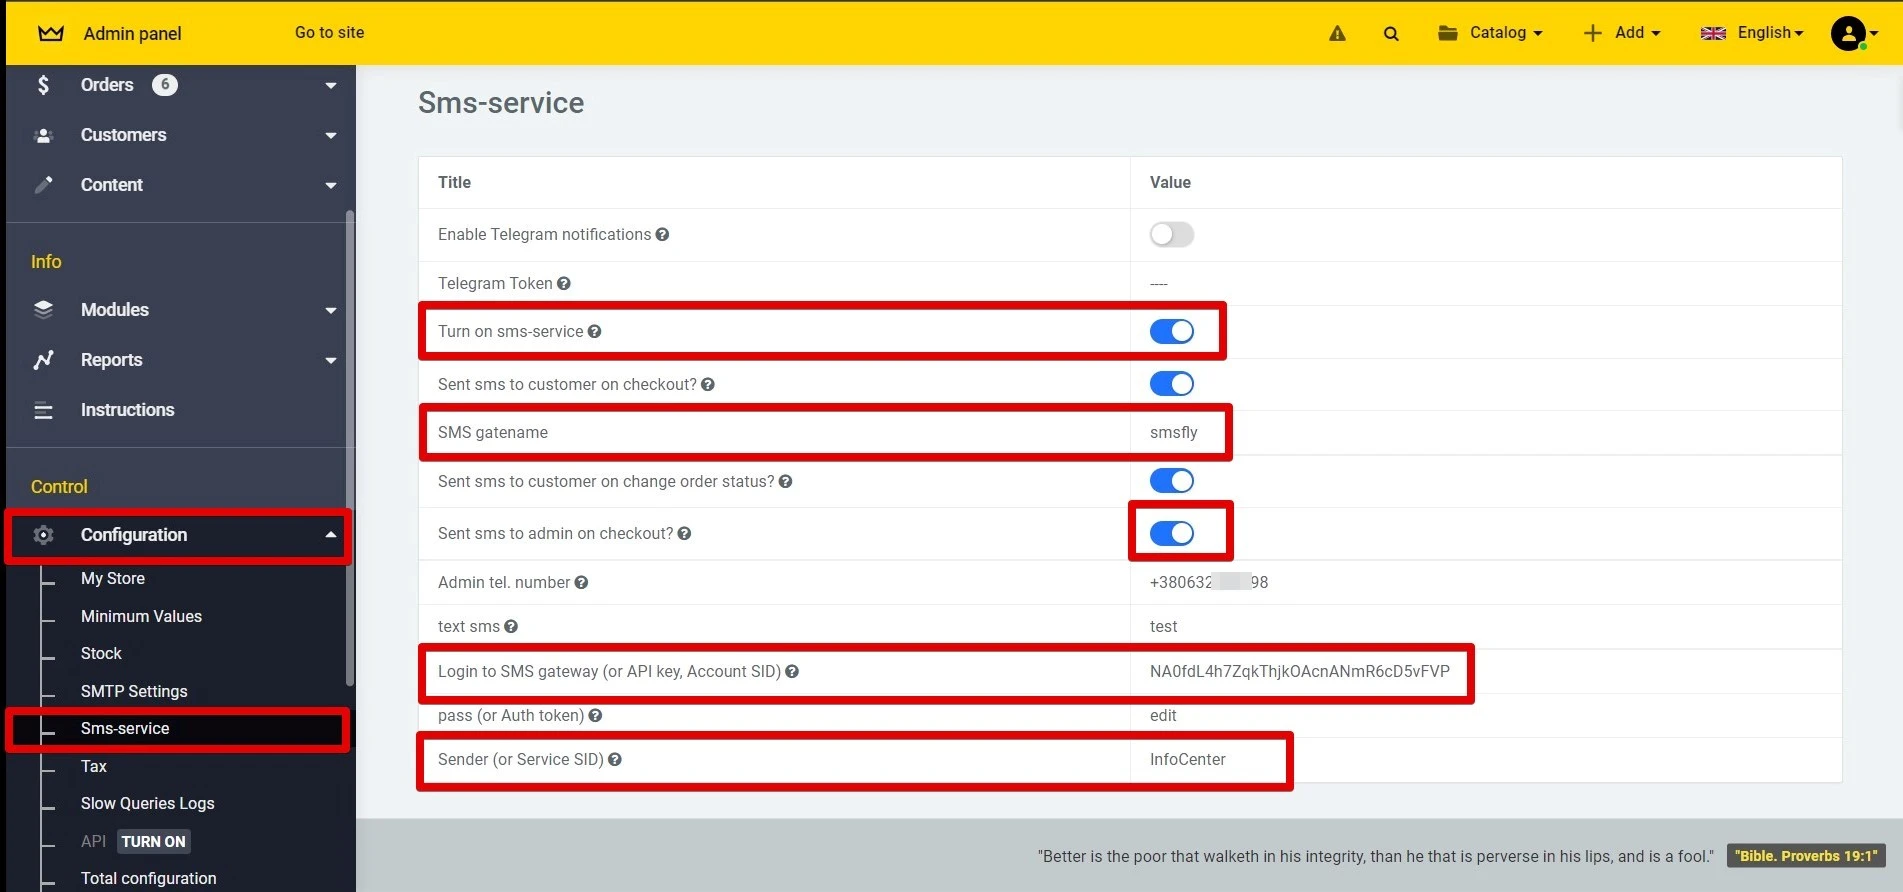Image resolution: width=1903 pixels, height=892 pixels.
Task: Select Minimum Values in Configuration menu
Action: pyautogui.click(x=141, y=617)
